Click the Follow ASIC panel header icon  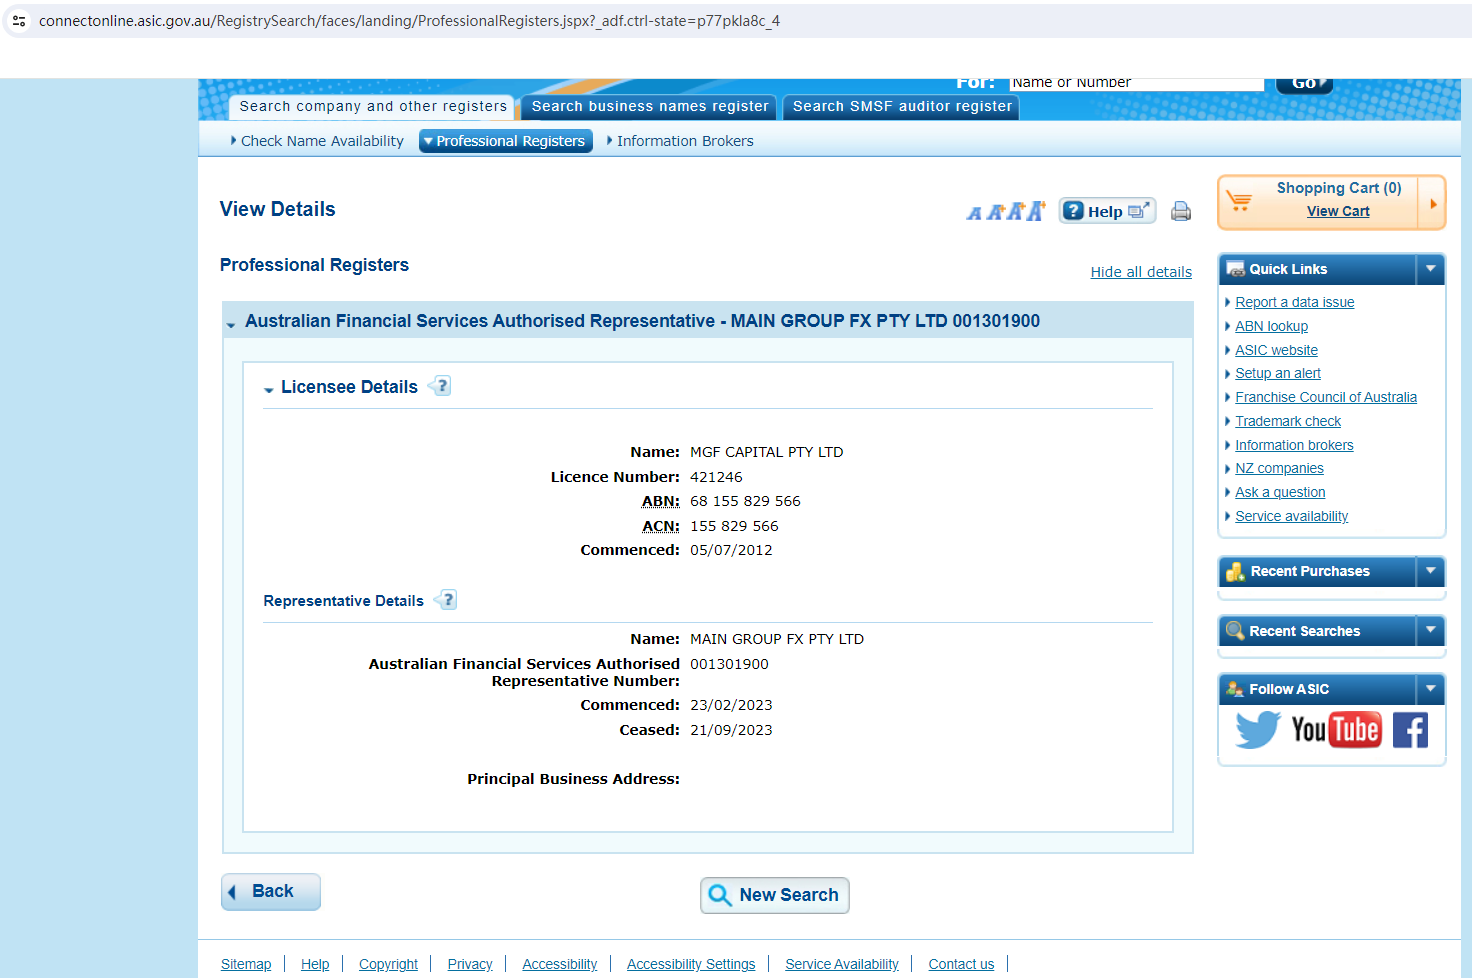[x=1236, y=689]
